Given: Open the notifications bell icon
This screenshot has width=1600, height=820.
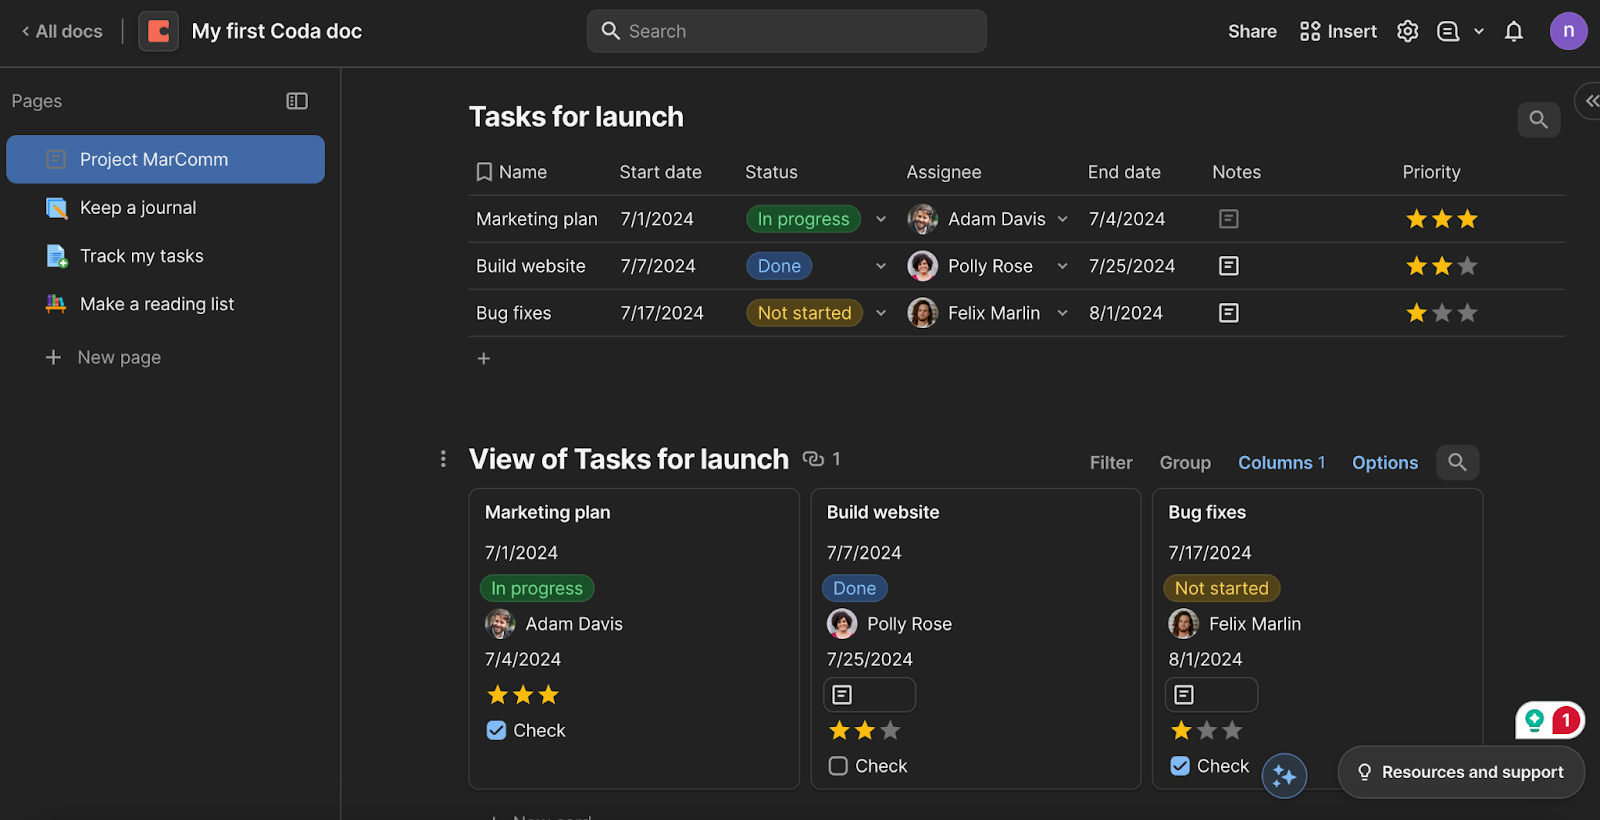Looking at the screenshot, I should coord(1513,31).
